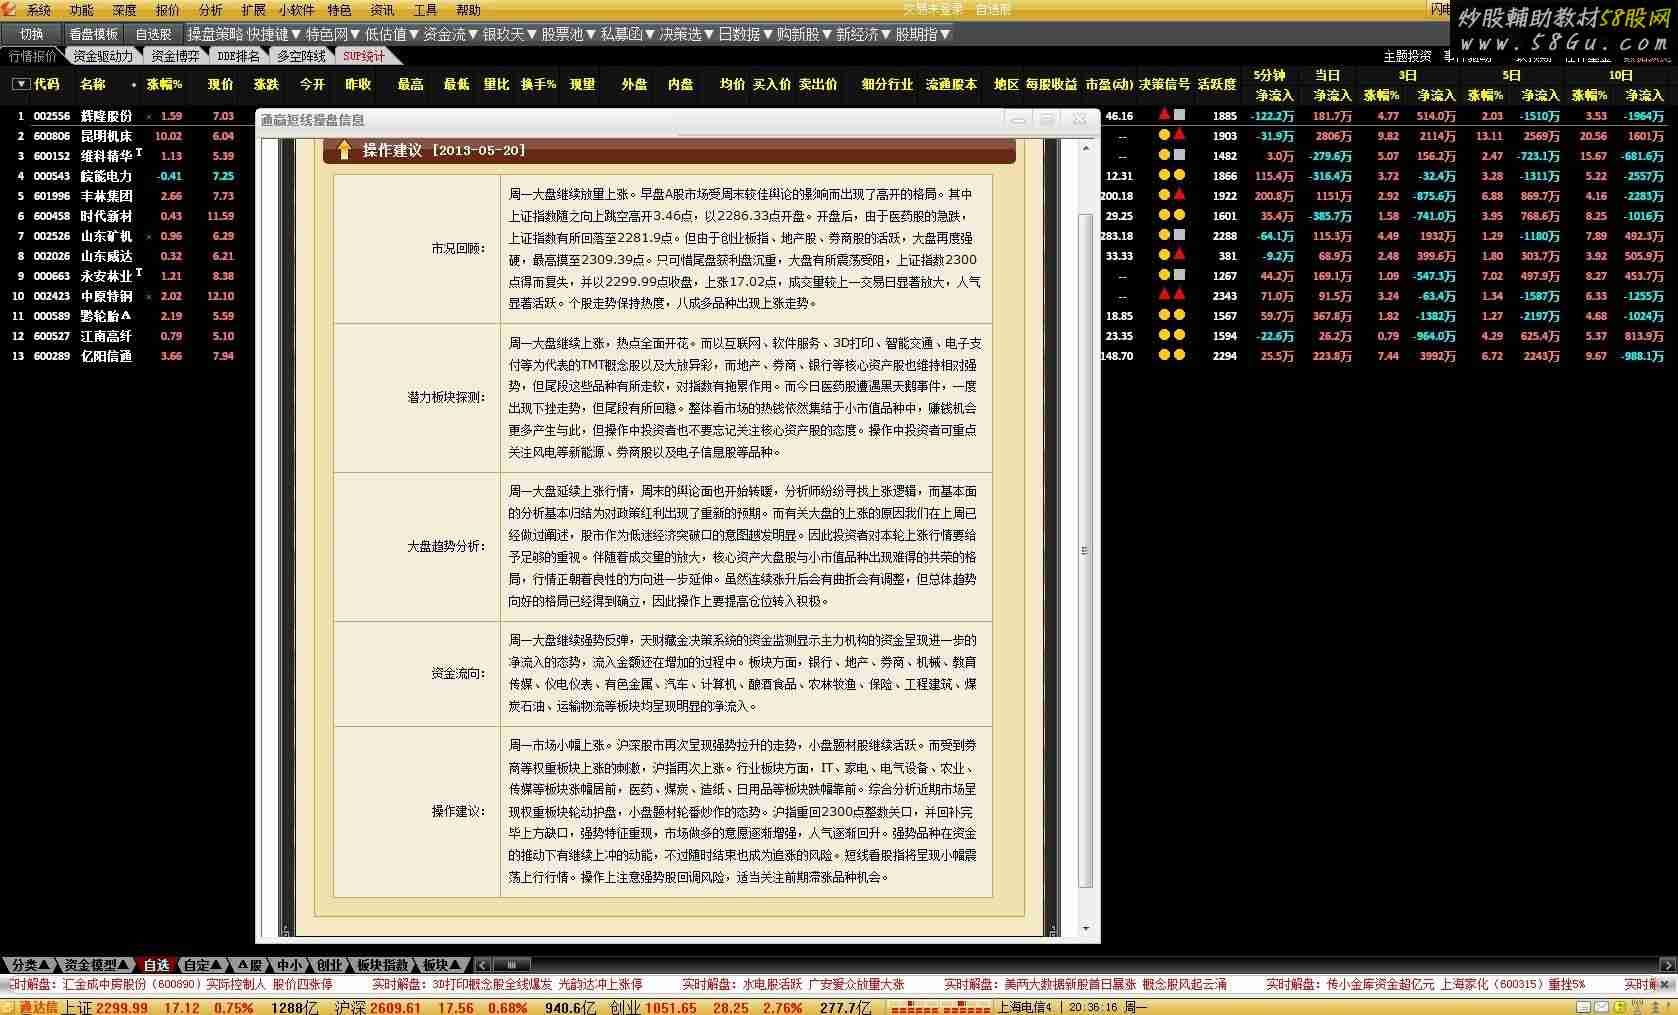Screen dimensions: 1678x1015
Task: Click the red triangle signal for 丰林集团
Action: (x=1179, y=195)
